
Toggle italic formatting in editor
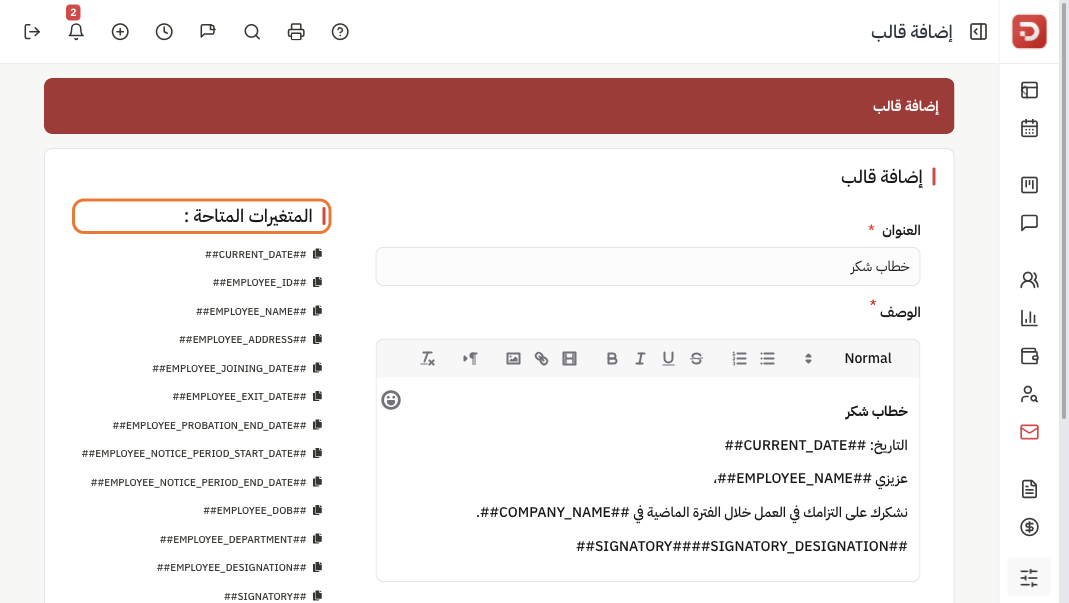[640, 359]
